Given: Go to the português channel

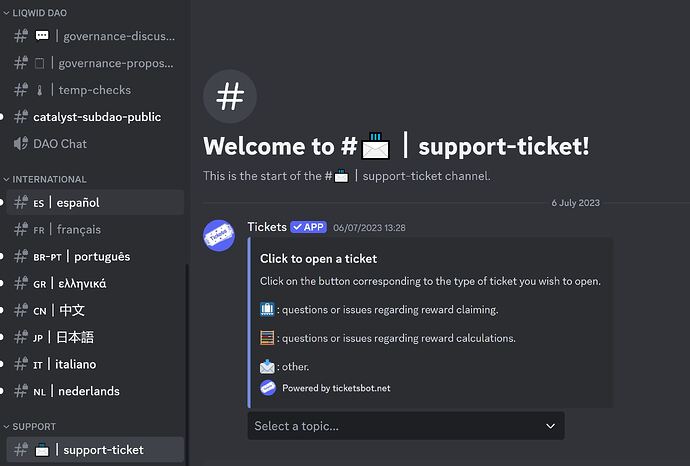Looking at the screenshot, I should pos(95,256).
